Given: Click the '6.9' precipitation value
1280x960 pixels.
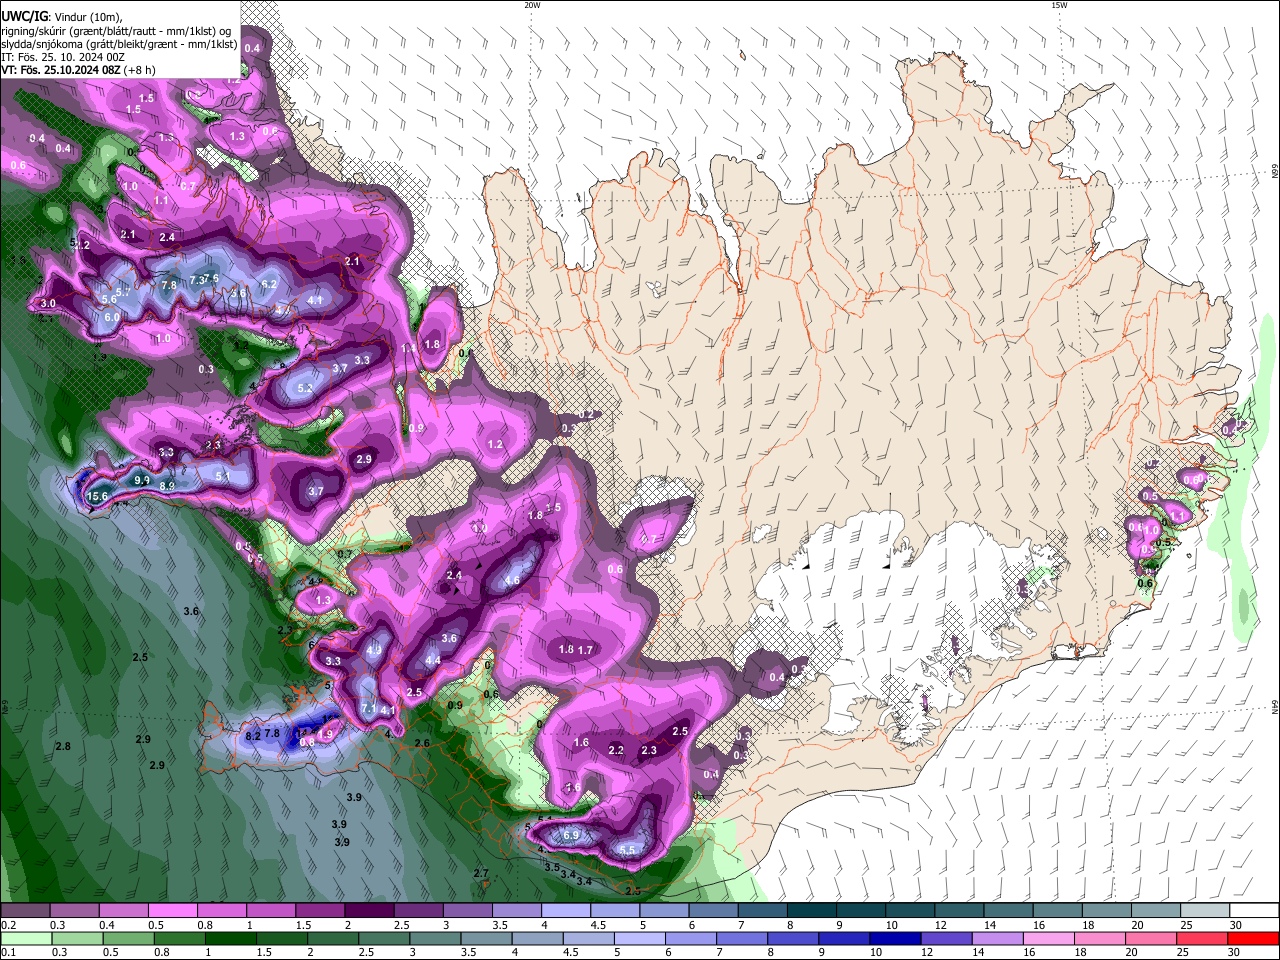Looking at the screenshot, I should point(572,835).
